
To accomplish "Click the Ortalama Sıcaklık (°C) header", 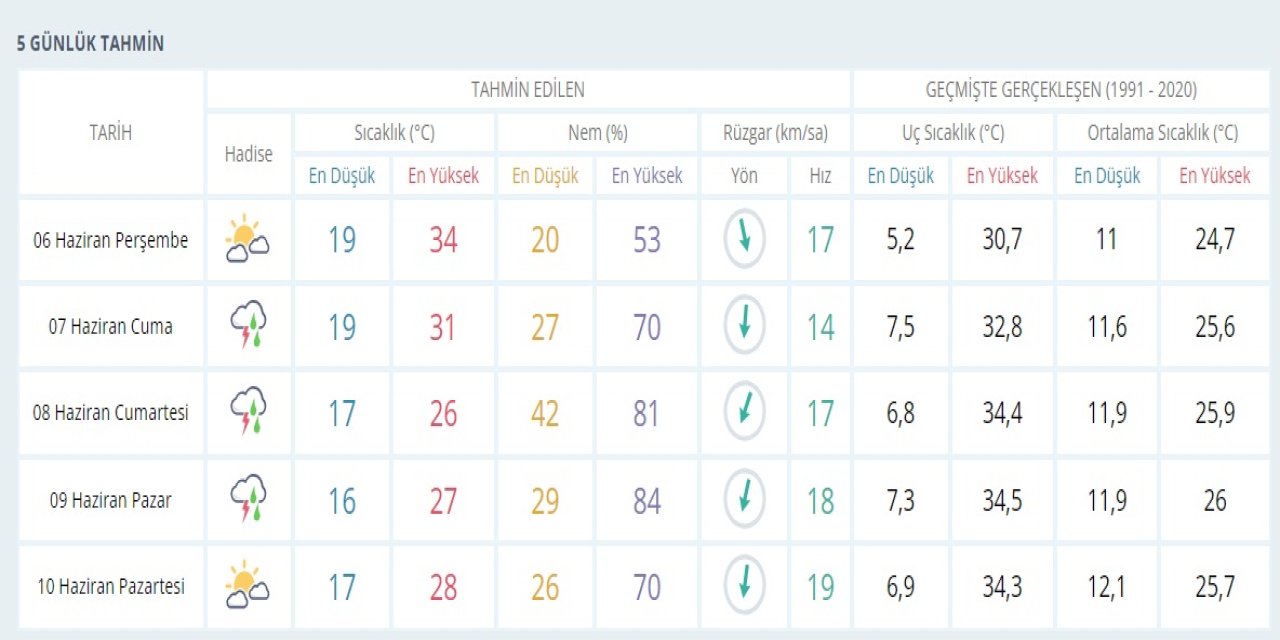I will click(1162, 133).
